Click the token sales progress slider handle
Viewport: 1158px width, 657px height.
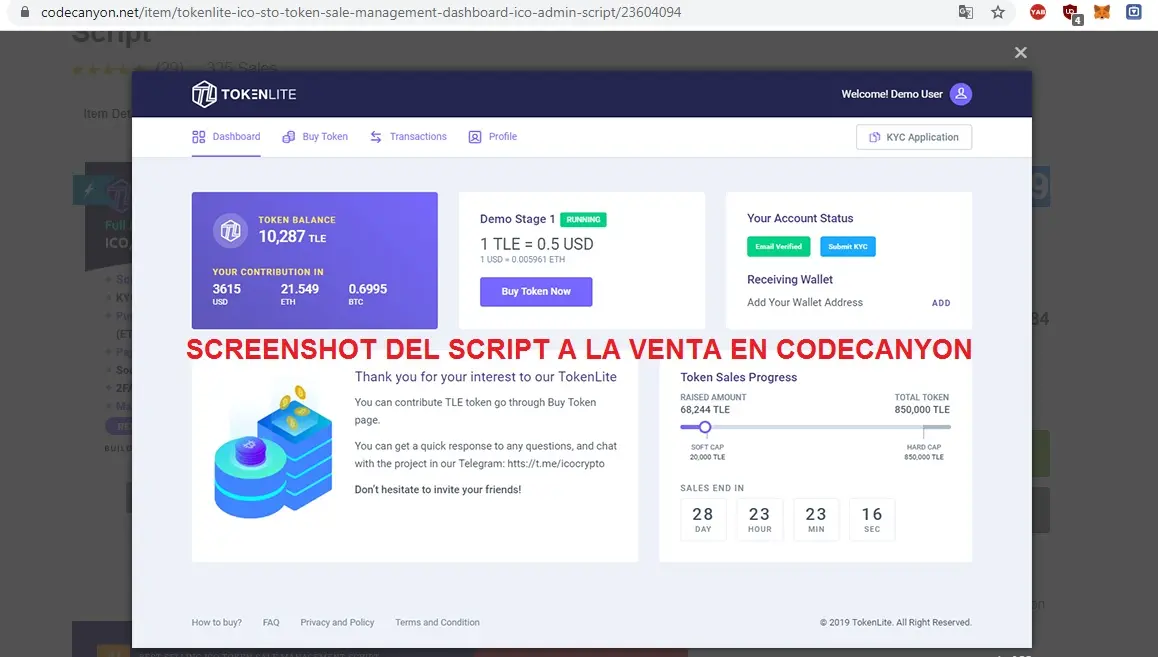pyautogui.click(x=705, y=427)
